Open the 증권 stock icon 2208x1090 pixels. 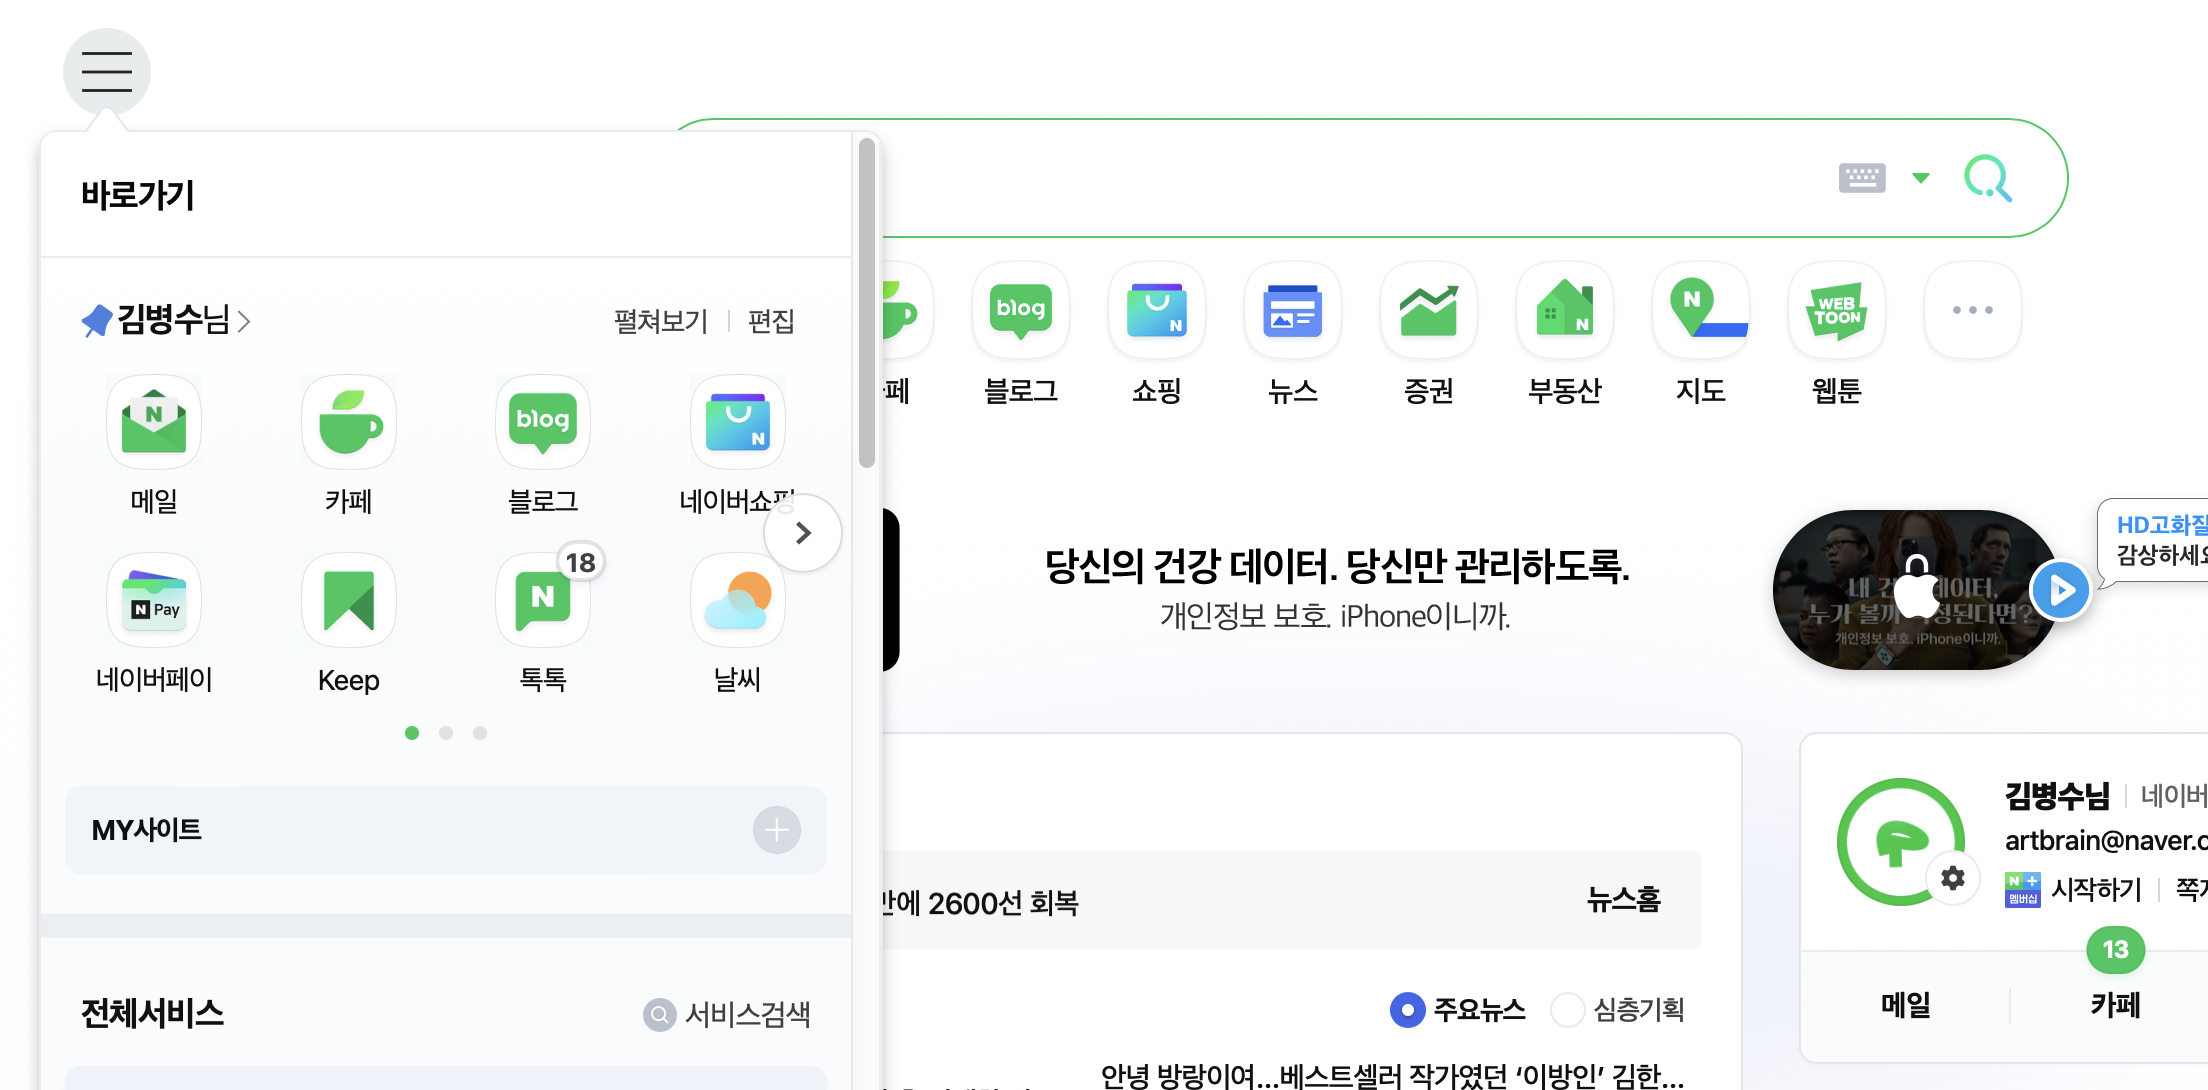(1428, 311)
